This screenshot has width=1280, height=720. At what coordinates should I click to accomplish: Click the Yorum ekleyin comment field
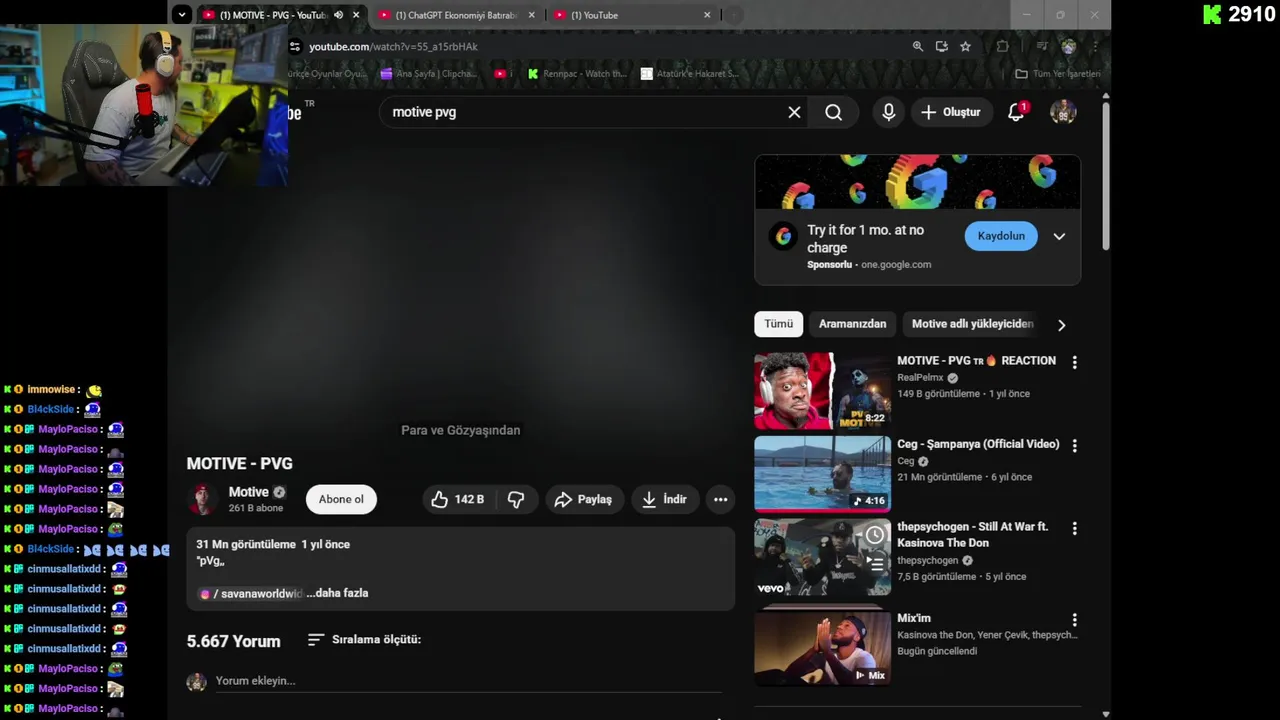click(x=468, y=681)
